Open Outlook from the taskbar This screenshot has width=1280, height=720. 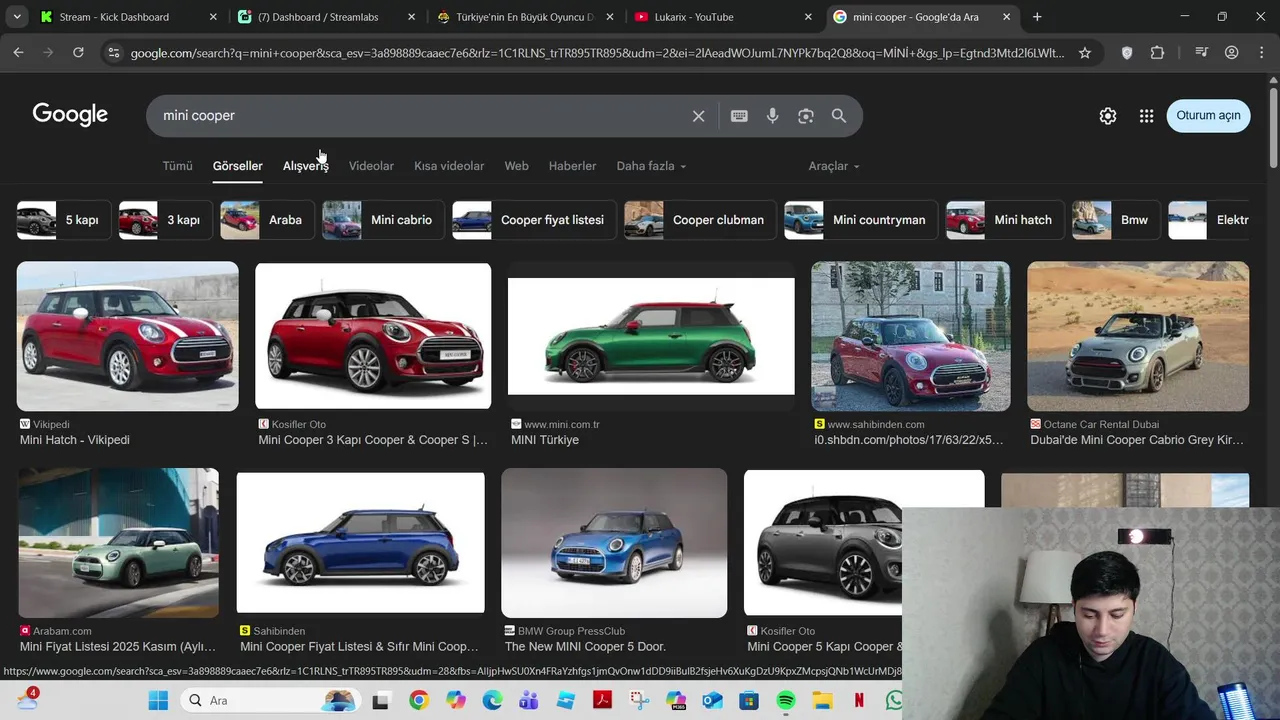tap(712, 700)
